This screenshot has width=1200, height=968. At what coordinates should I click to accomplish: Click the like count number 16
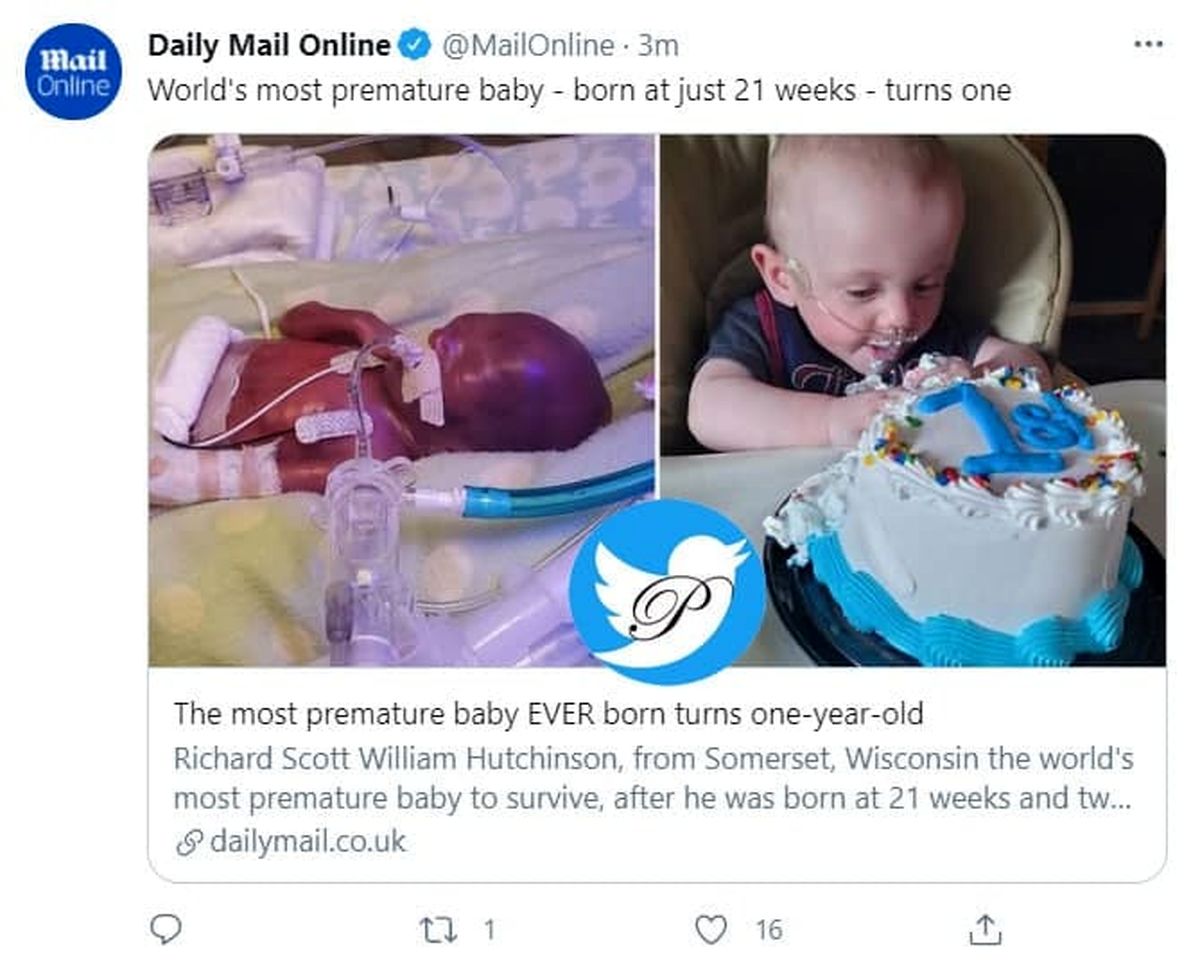tap(768, 930)
